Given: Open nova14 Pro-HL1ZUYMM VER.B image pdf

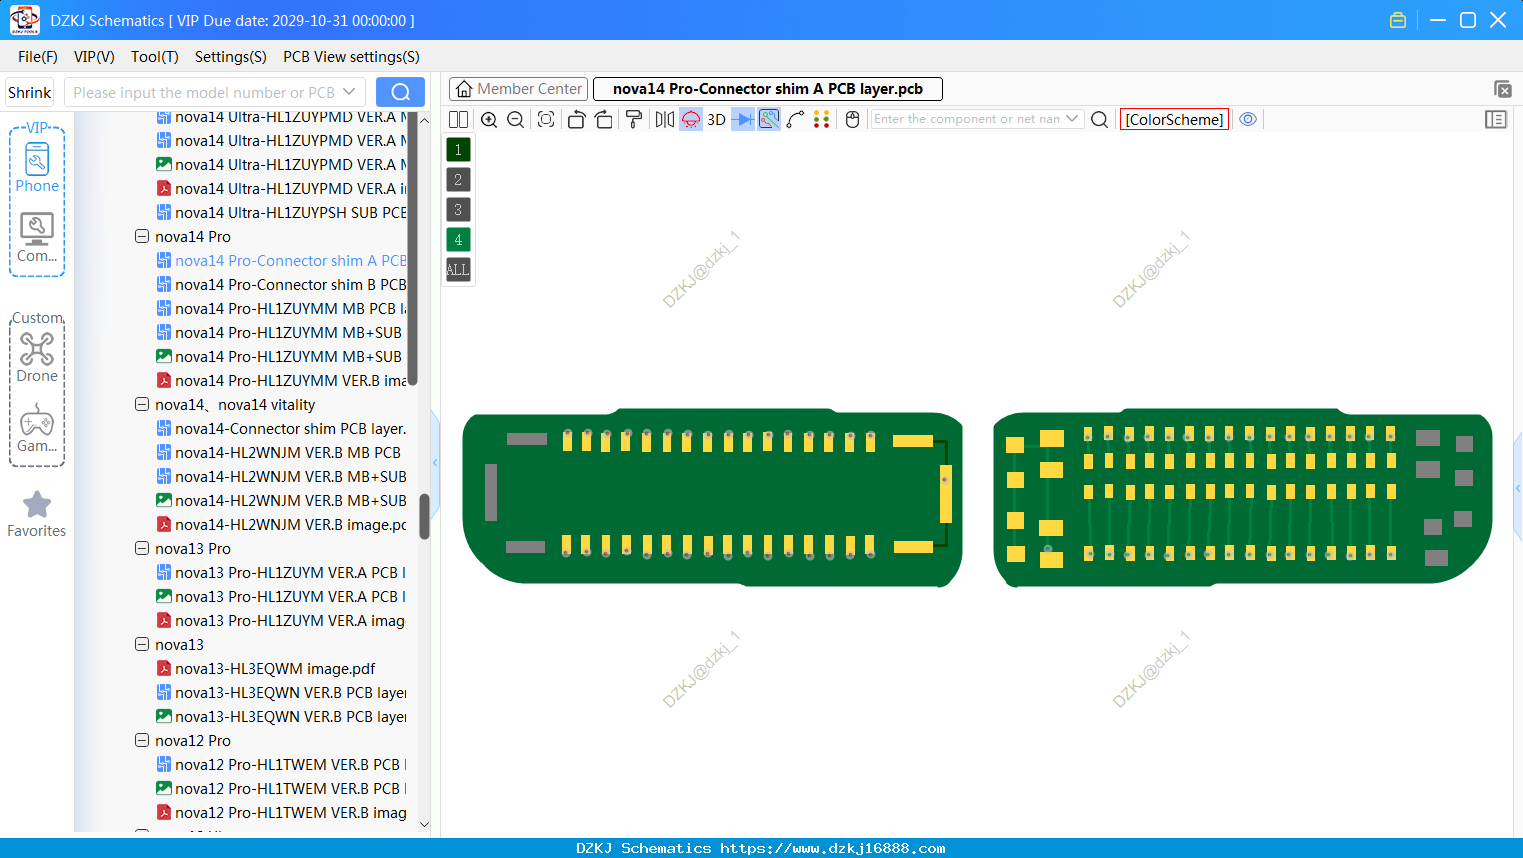Looking at the screenshot, I should click(281, 381).
